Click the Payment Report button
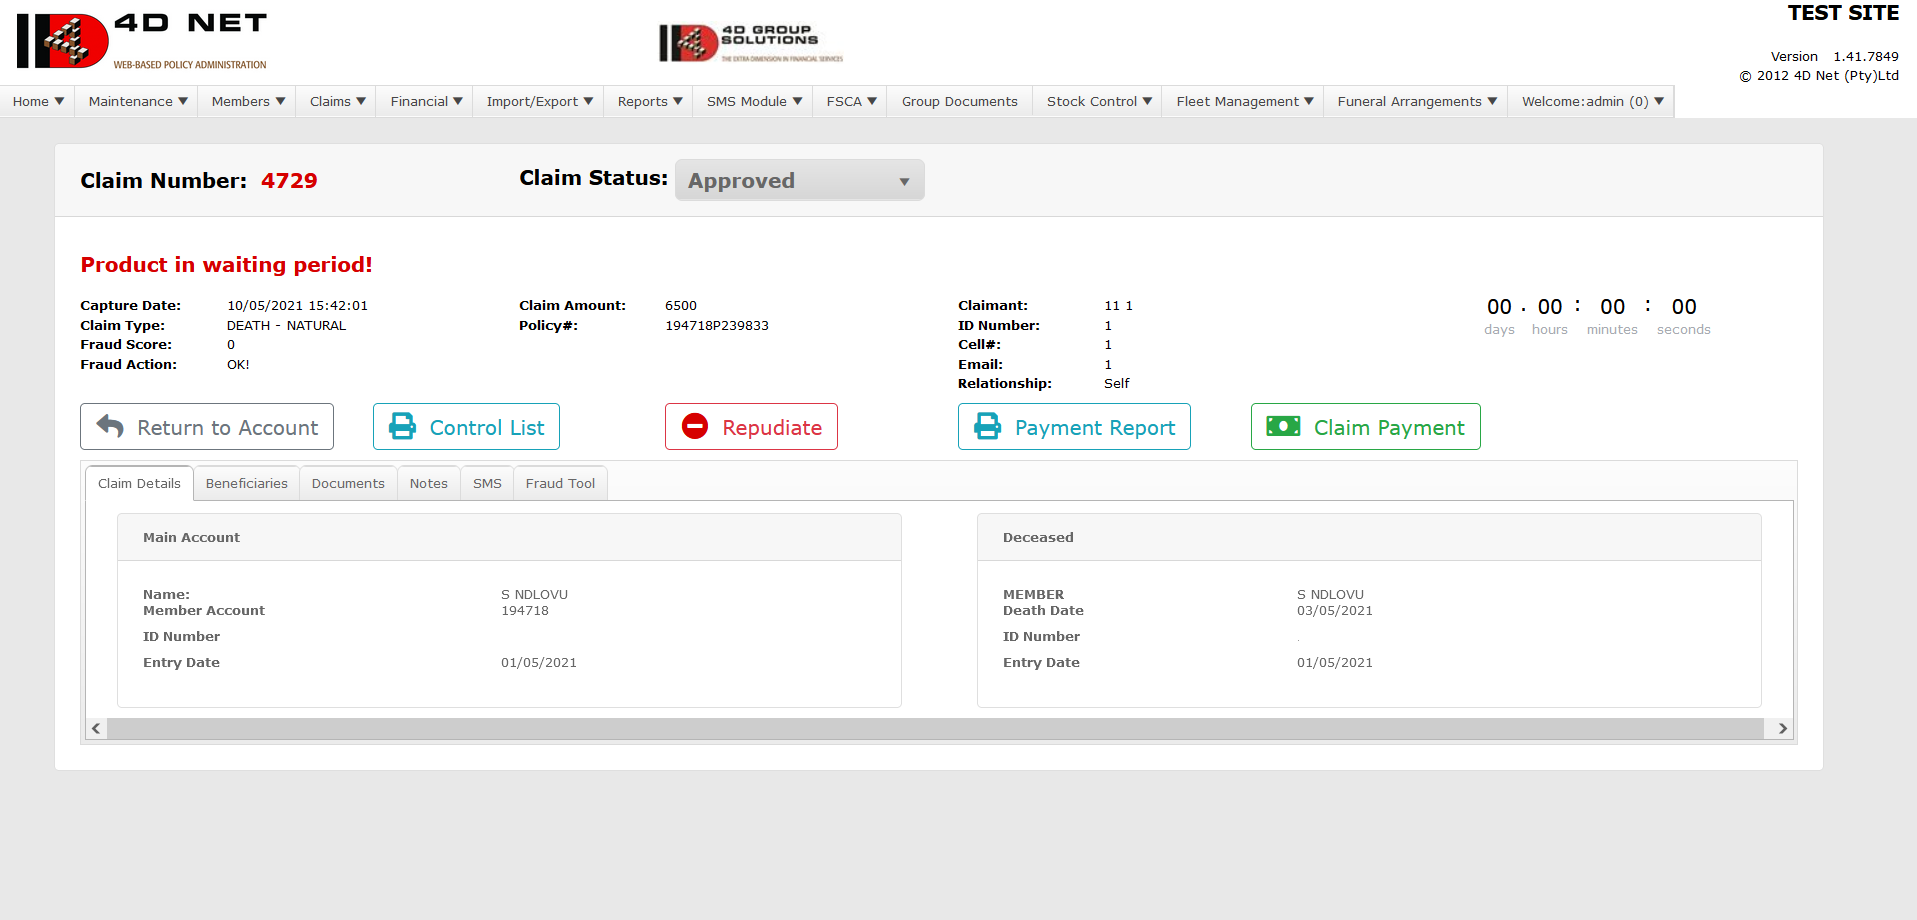The height and width of the screenshot is (920, 1917). 1074,427
